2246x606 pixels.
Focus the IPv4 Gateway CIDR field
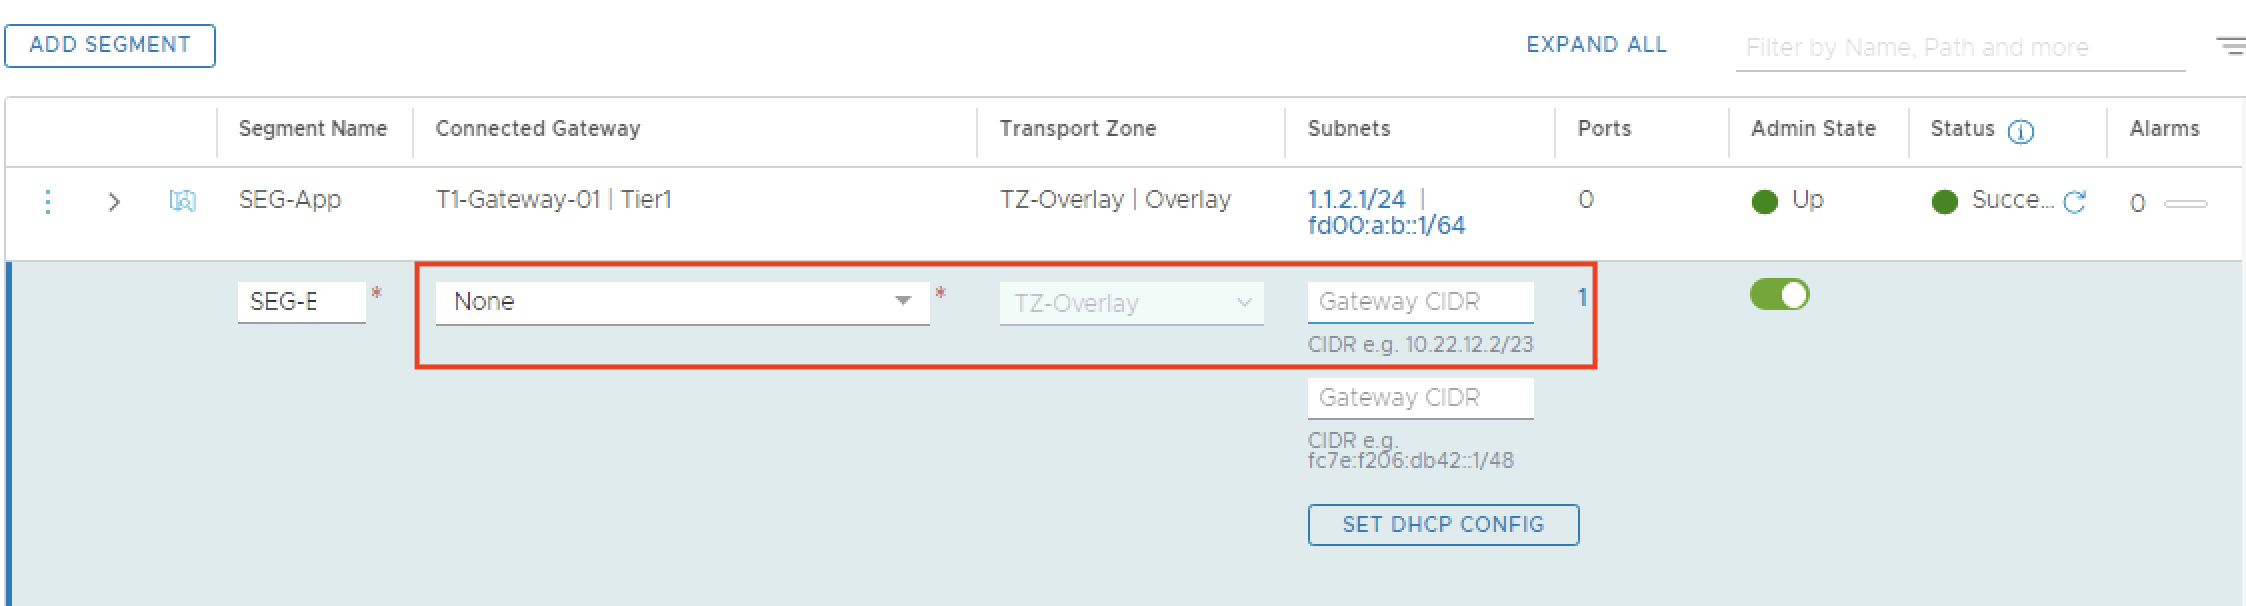1419,302
